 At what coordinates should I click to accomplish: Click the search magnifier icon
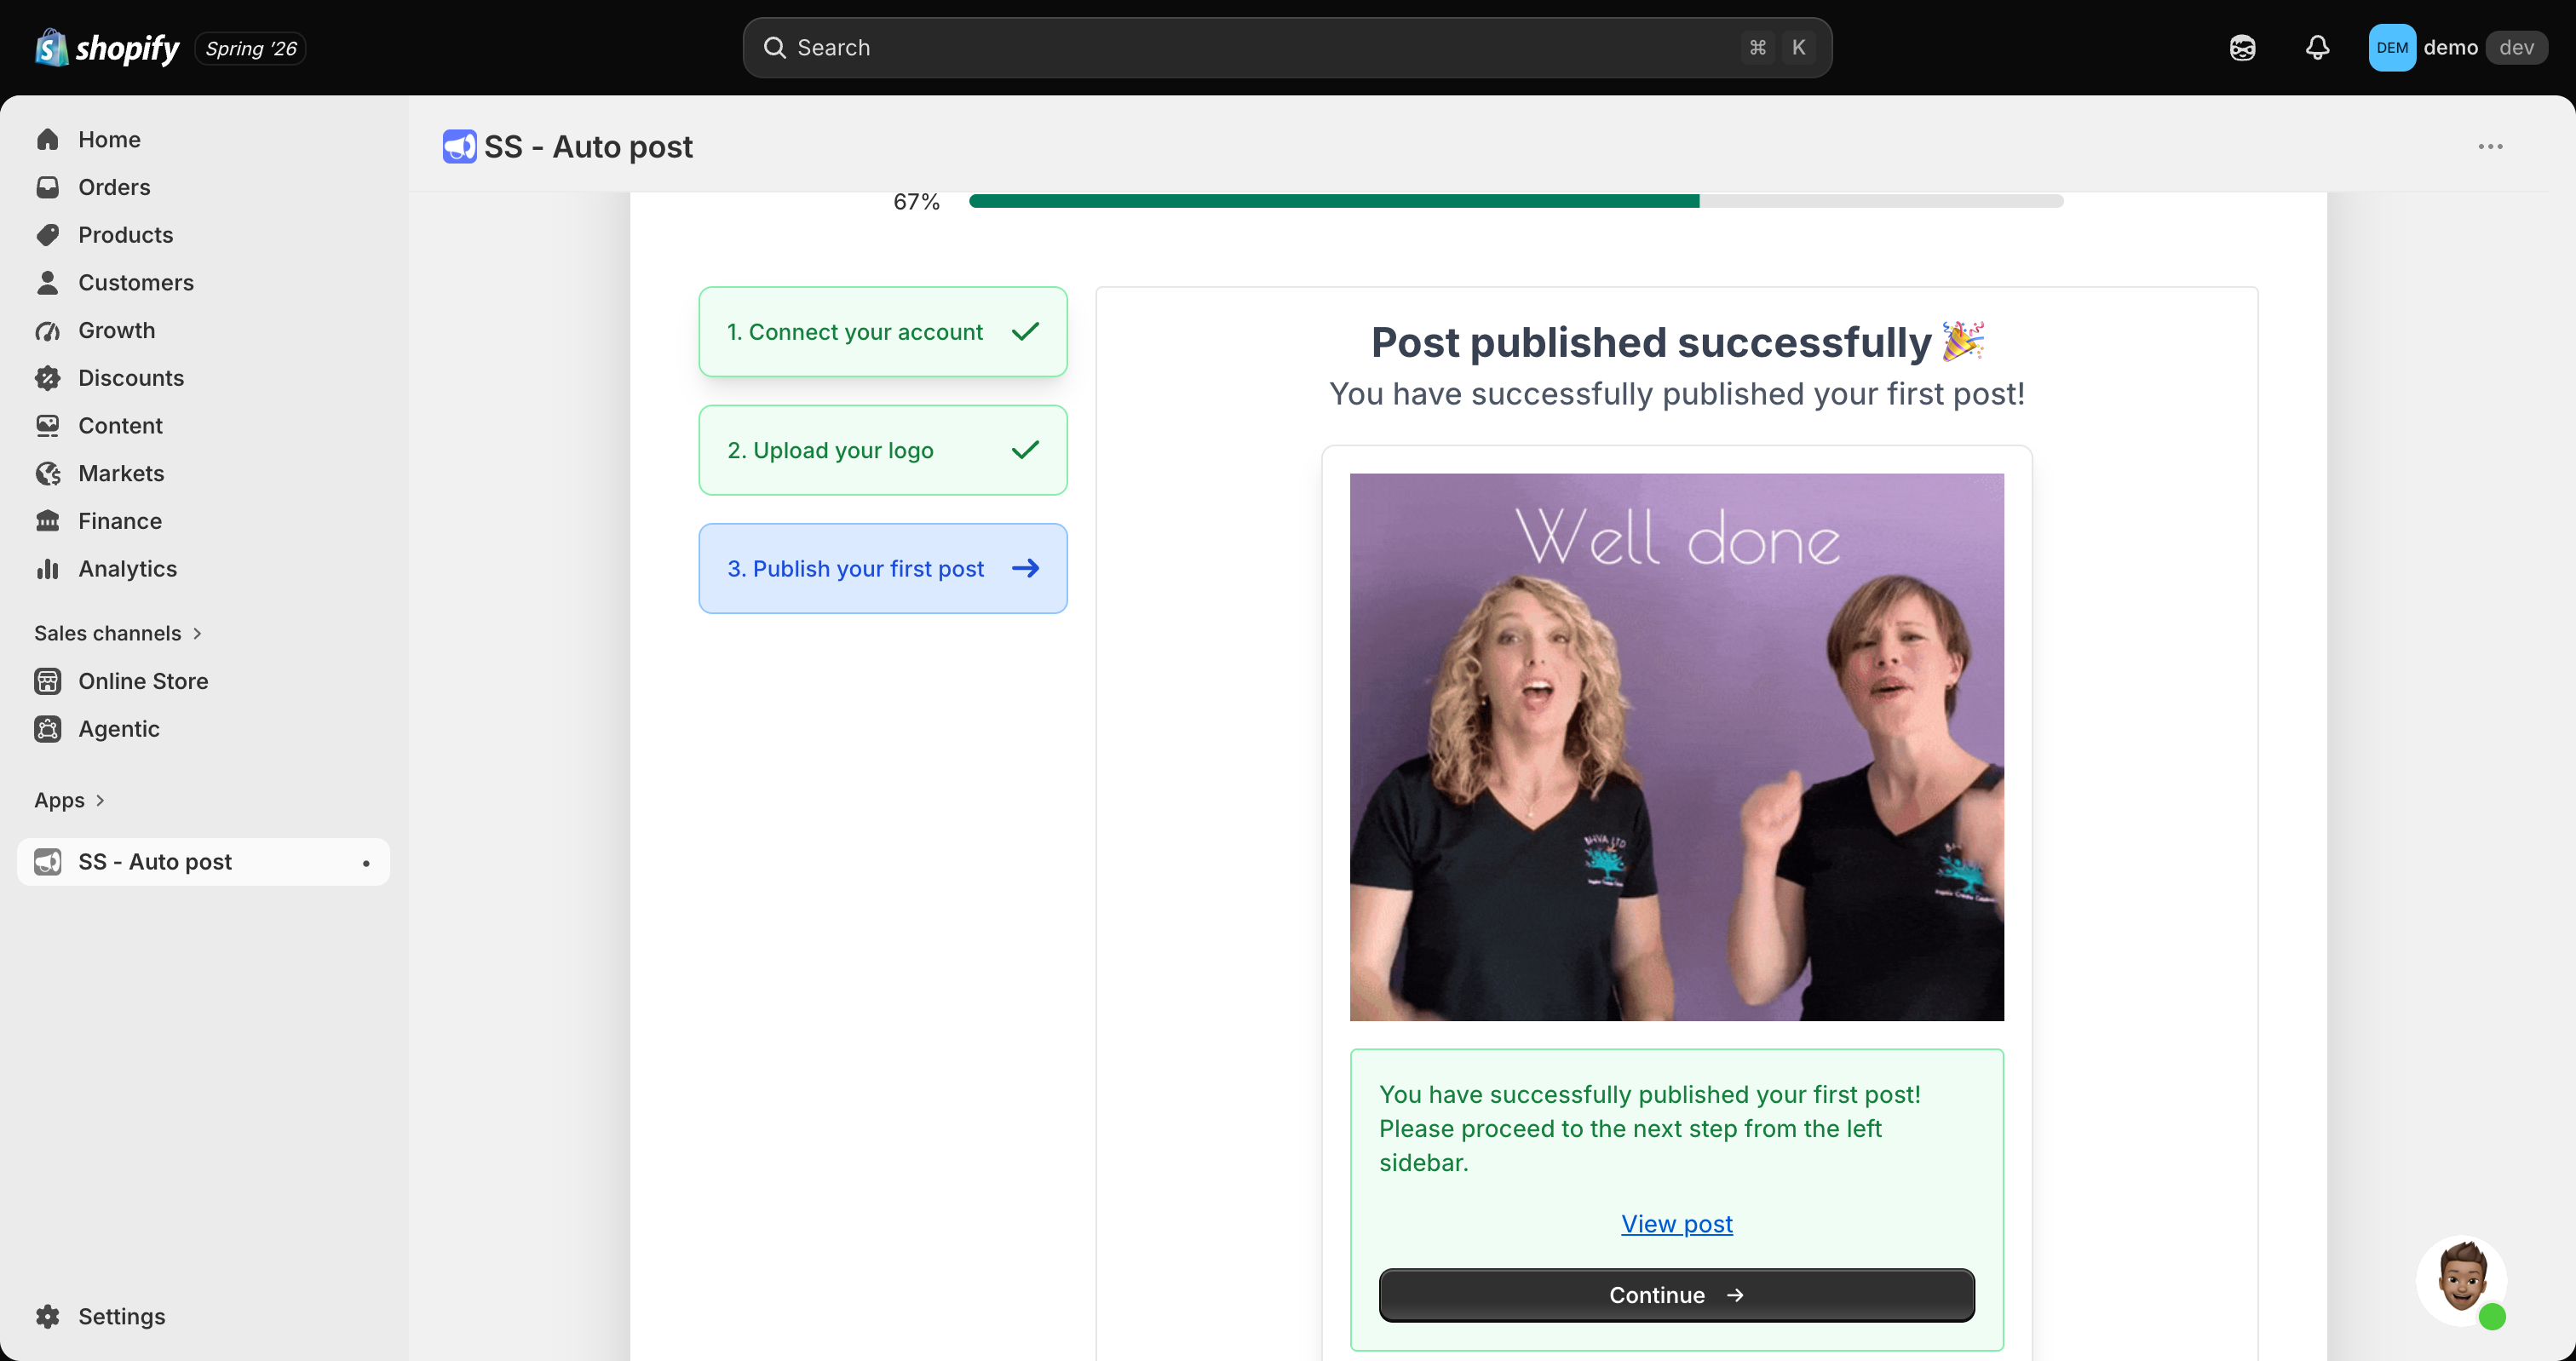click(x=774, y=47)
